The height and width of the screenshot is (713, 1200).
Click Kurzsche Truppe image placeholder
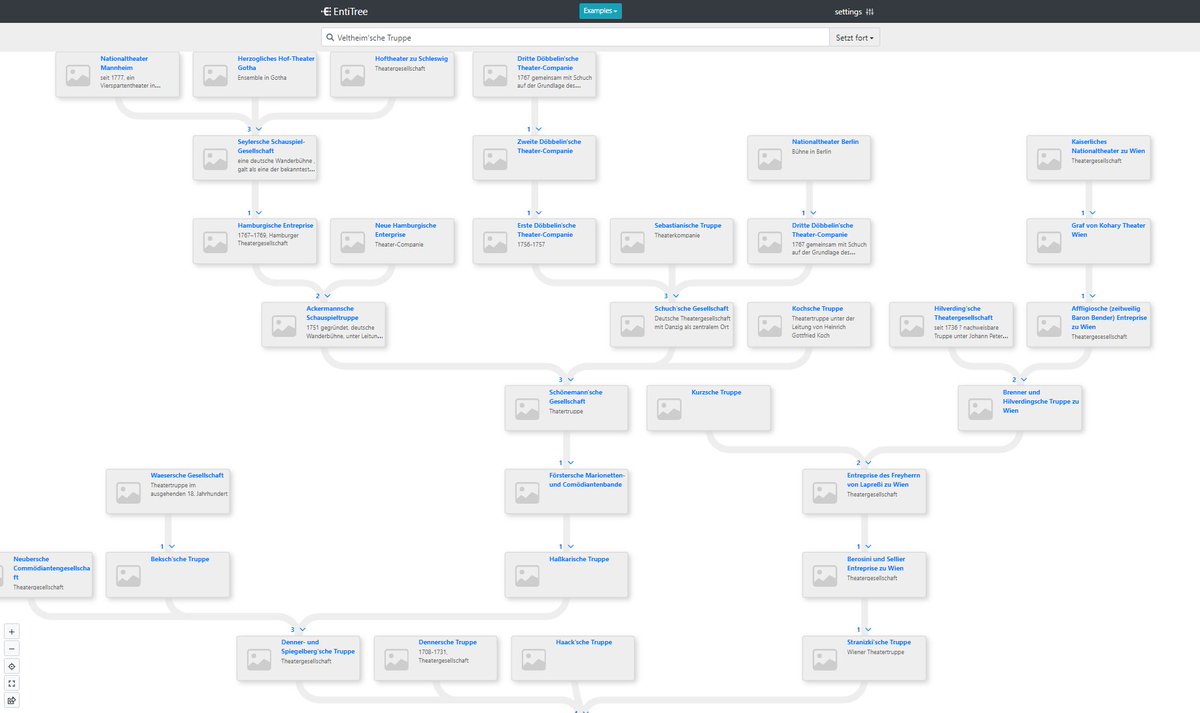(x=669, y=408)
